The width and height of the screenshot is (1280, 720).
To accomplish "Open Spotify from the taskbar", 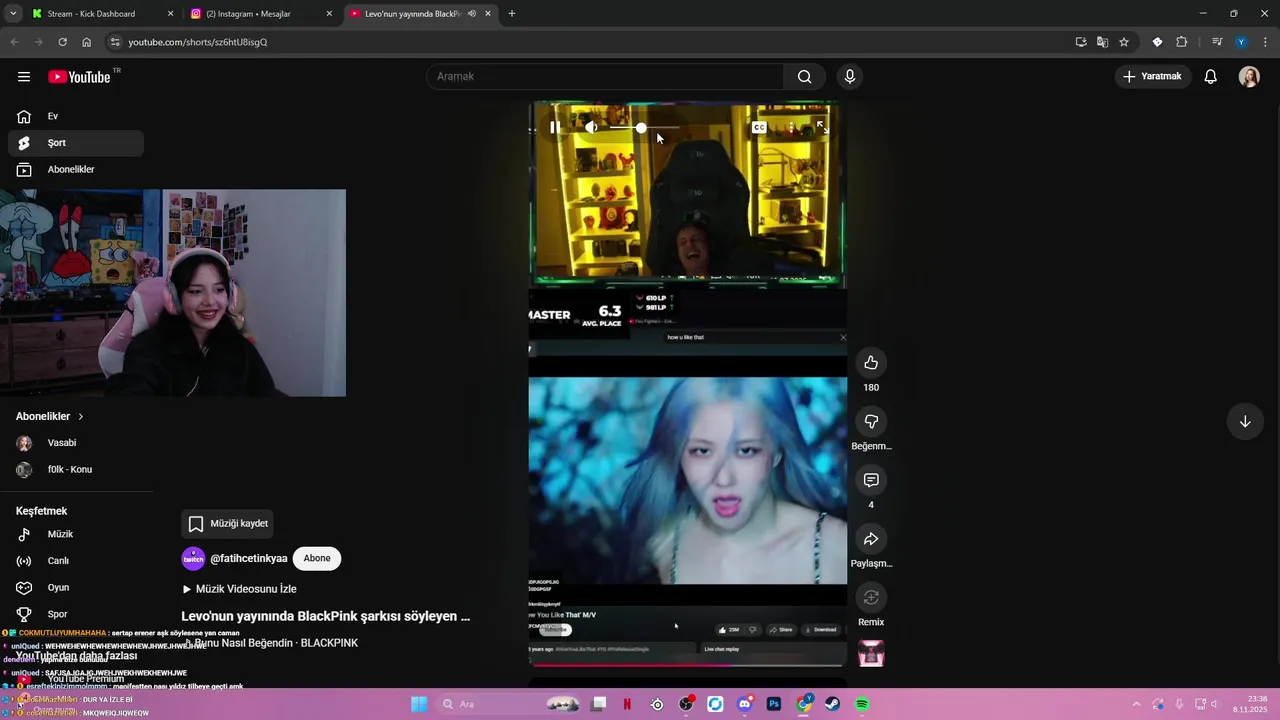I will [862, 704].
